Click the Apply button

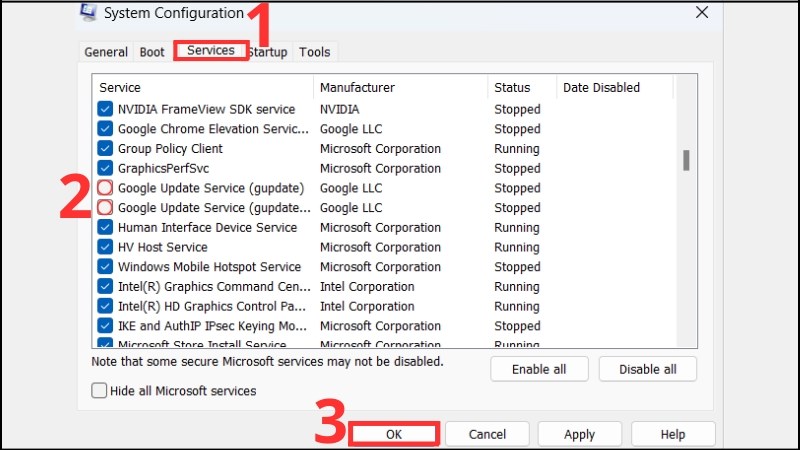coord(579,434)
